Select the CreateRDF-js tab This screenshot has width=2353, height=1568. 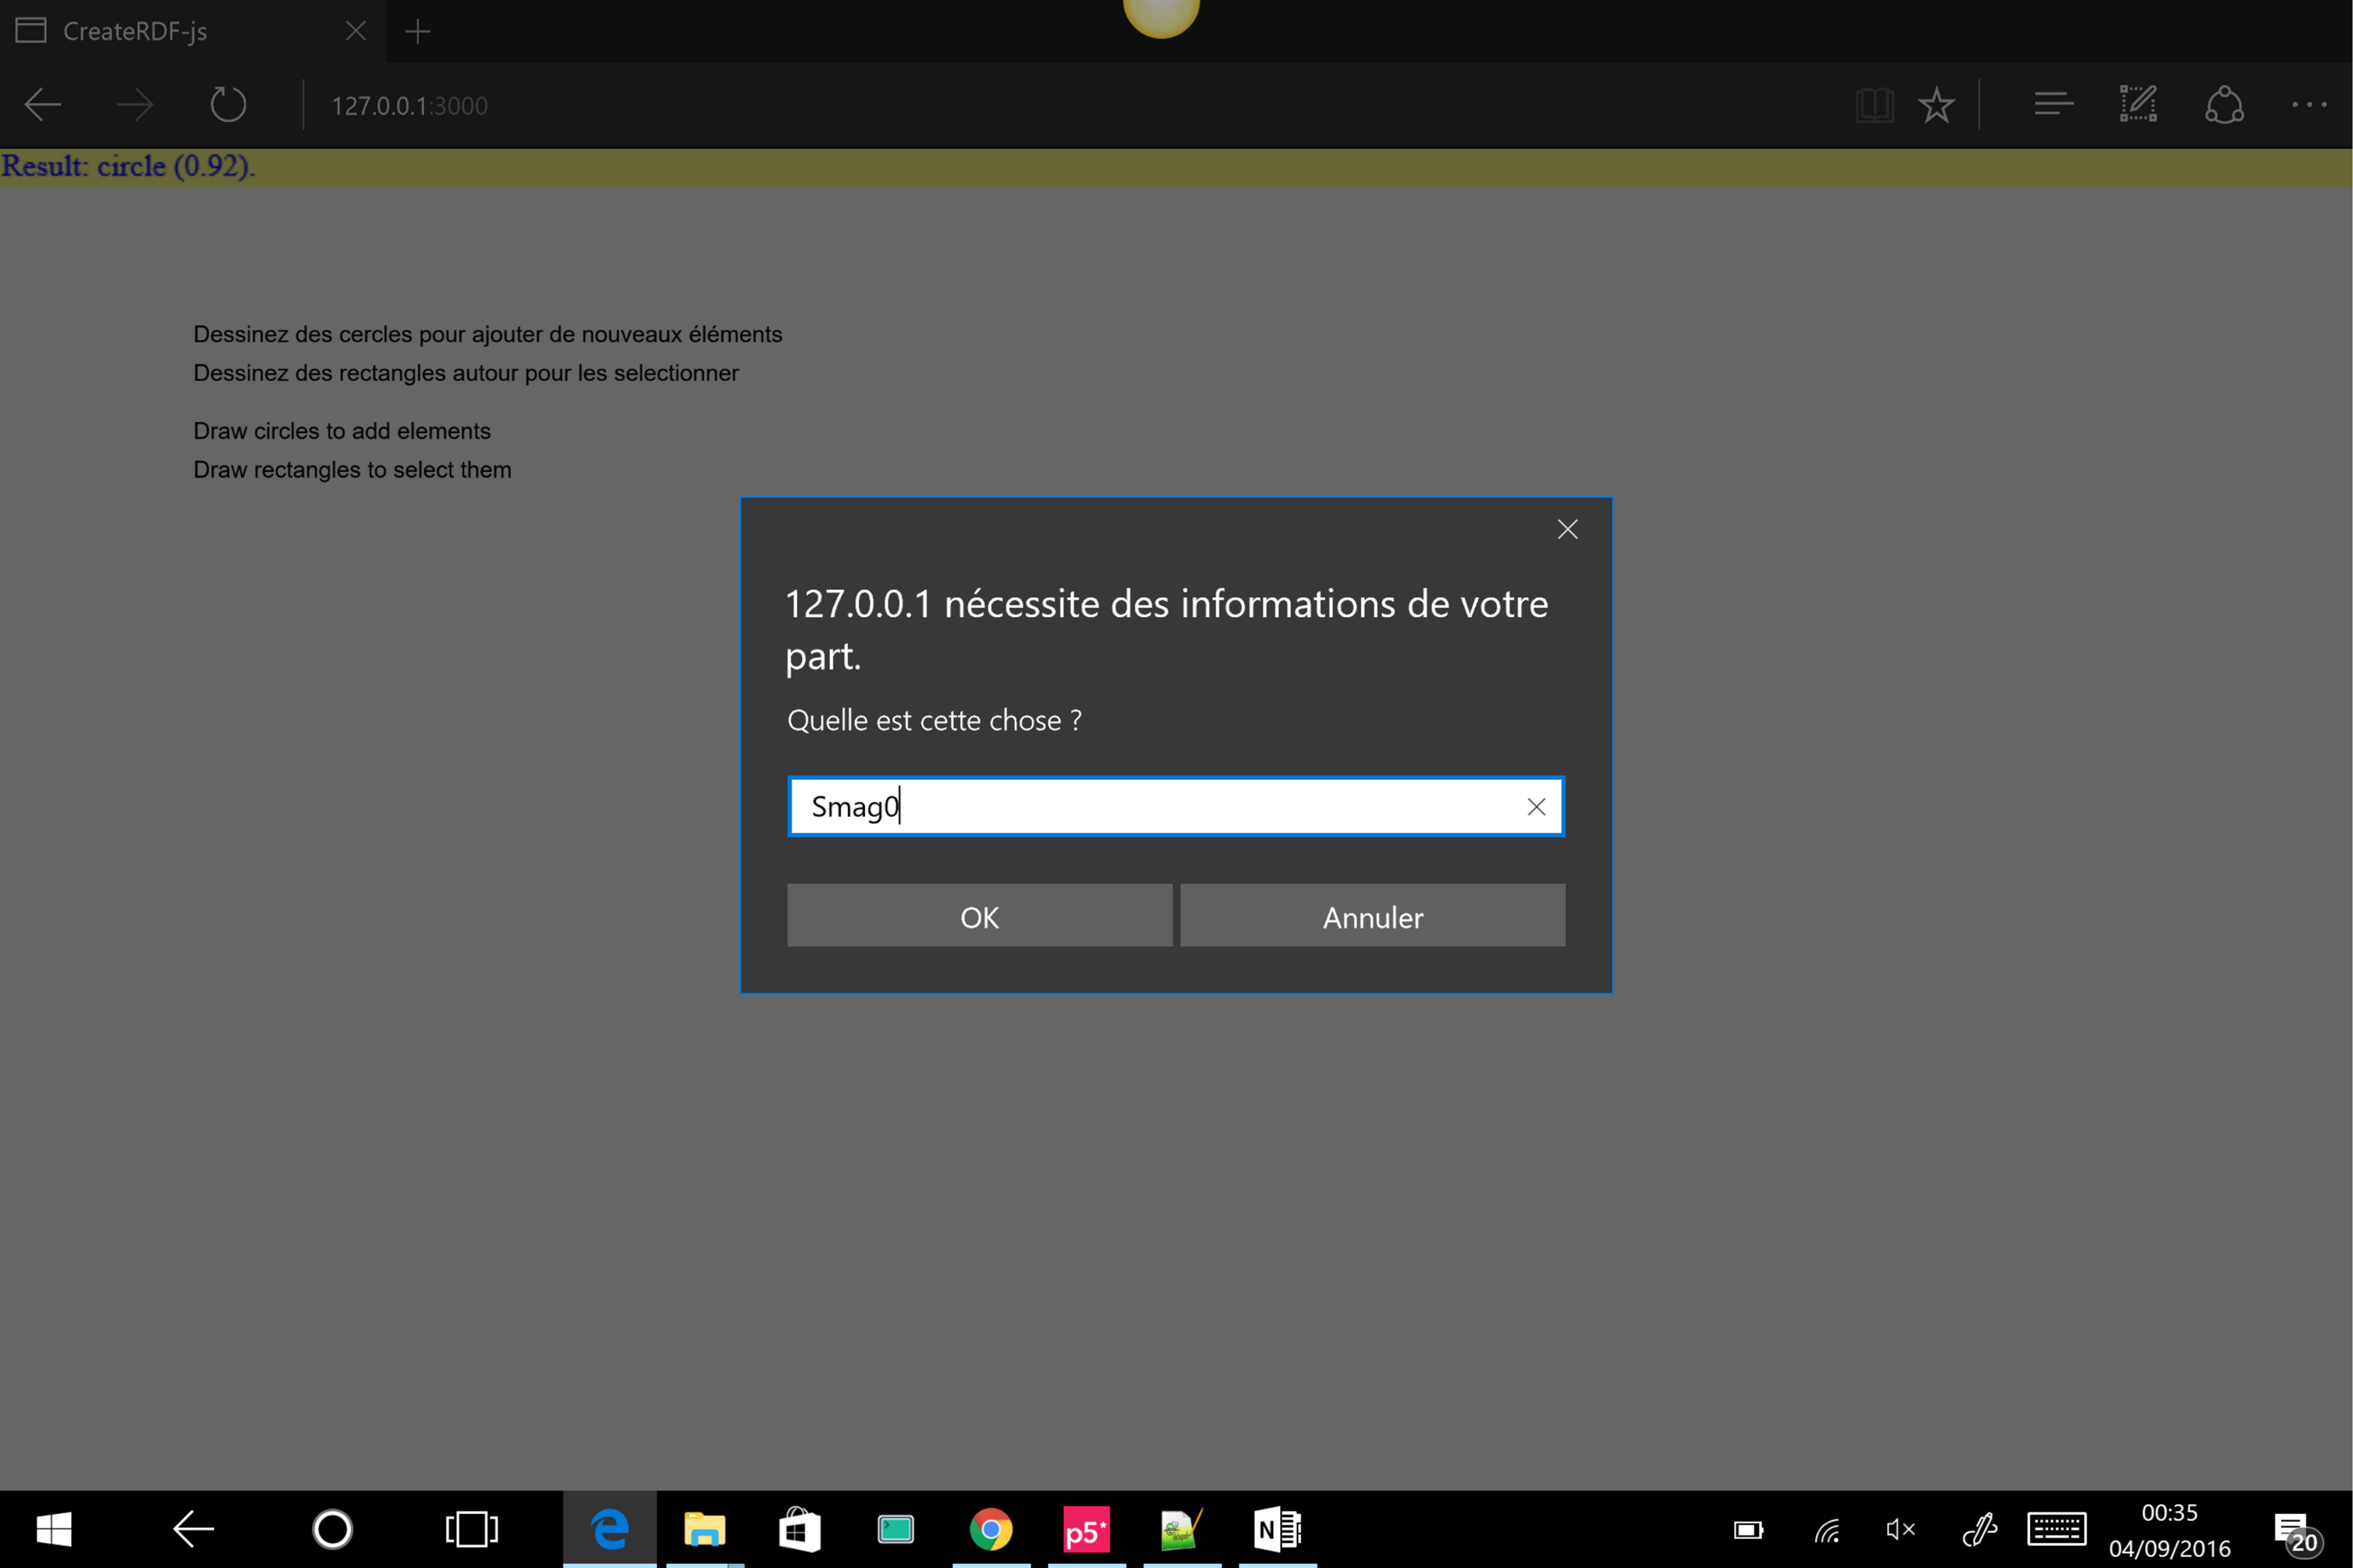click(135, 32)
